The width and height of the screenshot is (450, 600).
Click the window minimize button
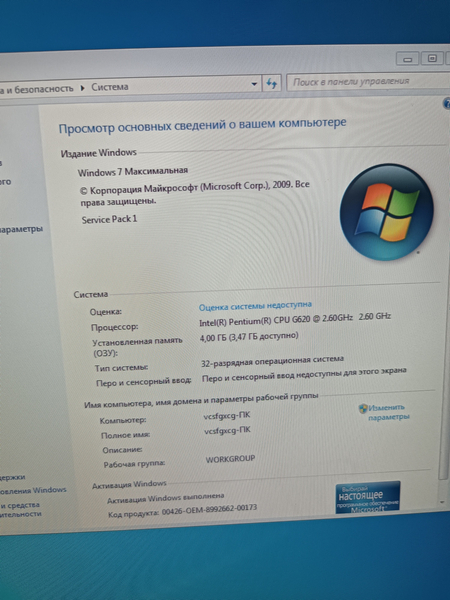pyautogui.click(x=408, y=59)
